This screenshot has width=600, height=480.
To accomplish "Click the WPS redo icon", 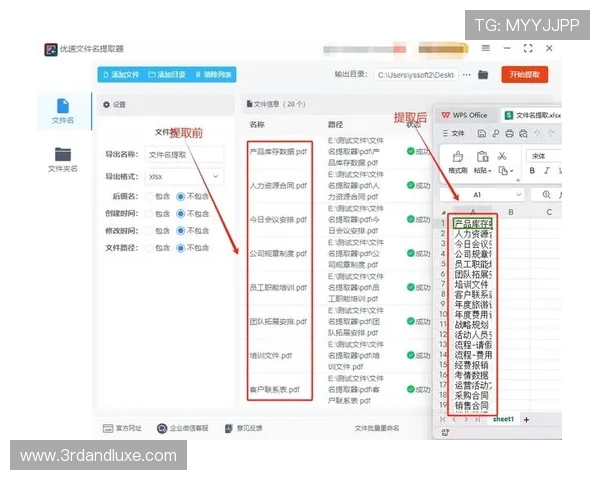I will pos(551,134).
